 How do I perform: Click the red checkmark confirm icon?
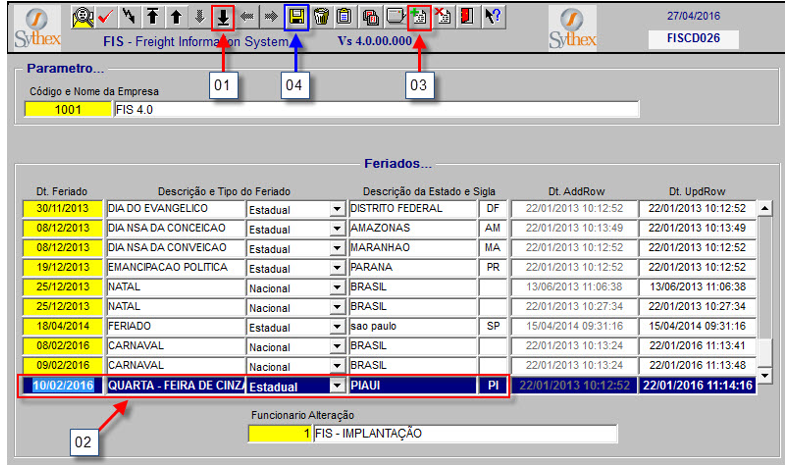click(x=106, y=17)
